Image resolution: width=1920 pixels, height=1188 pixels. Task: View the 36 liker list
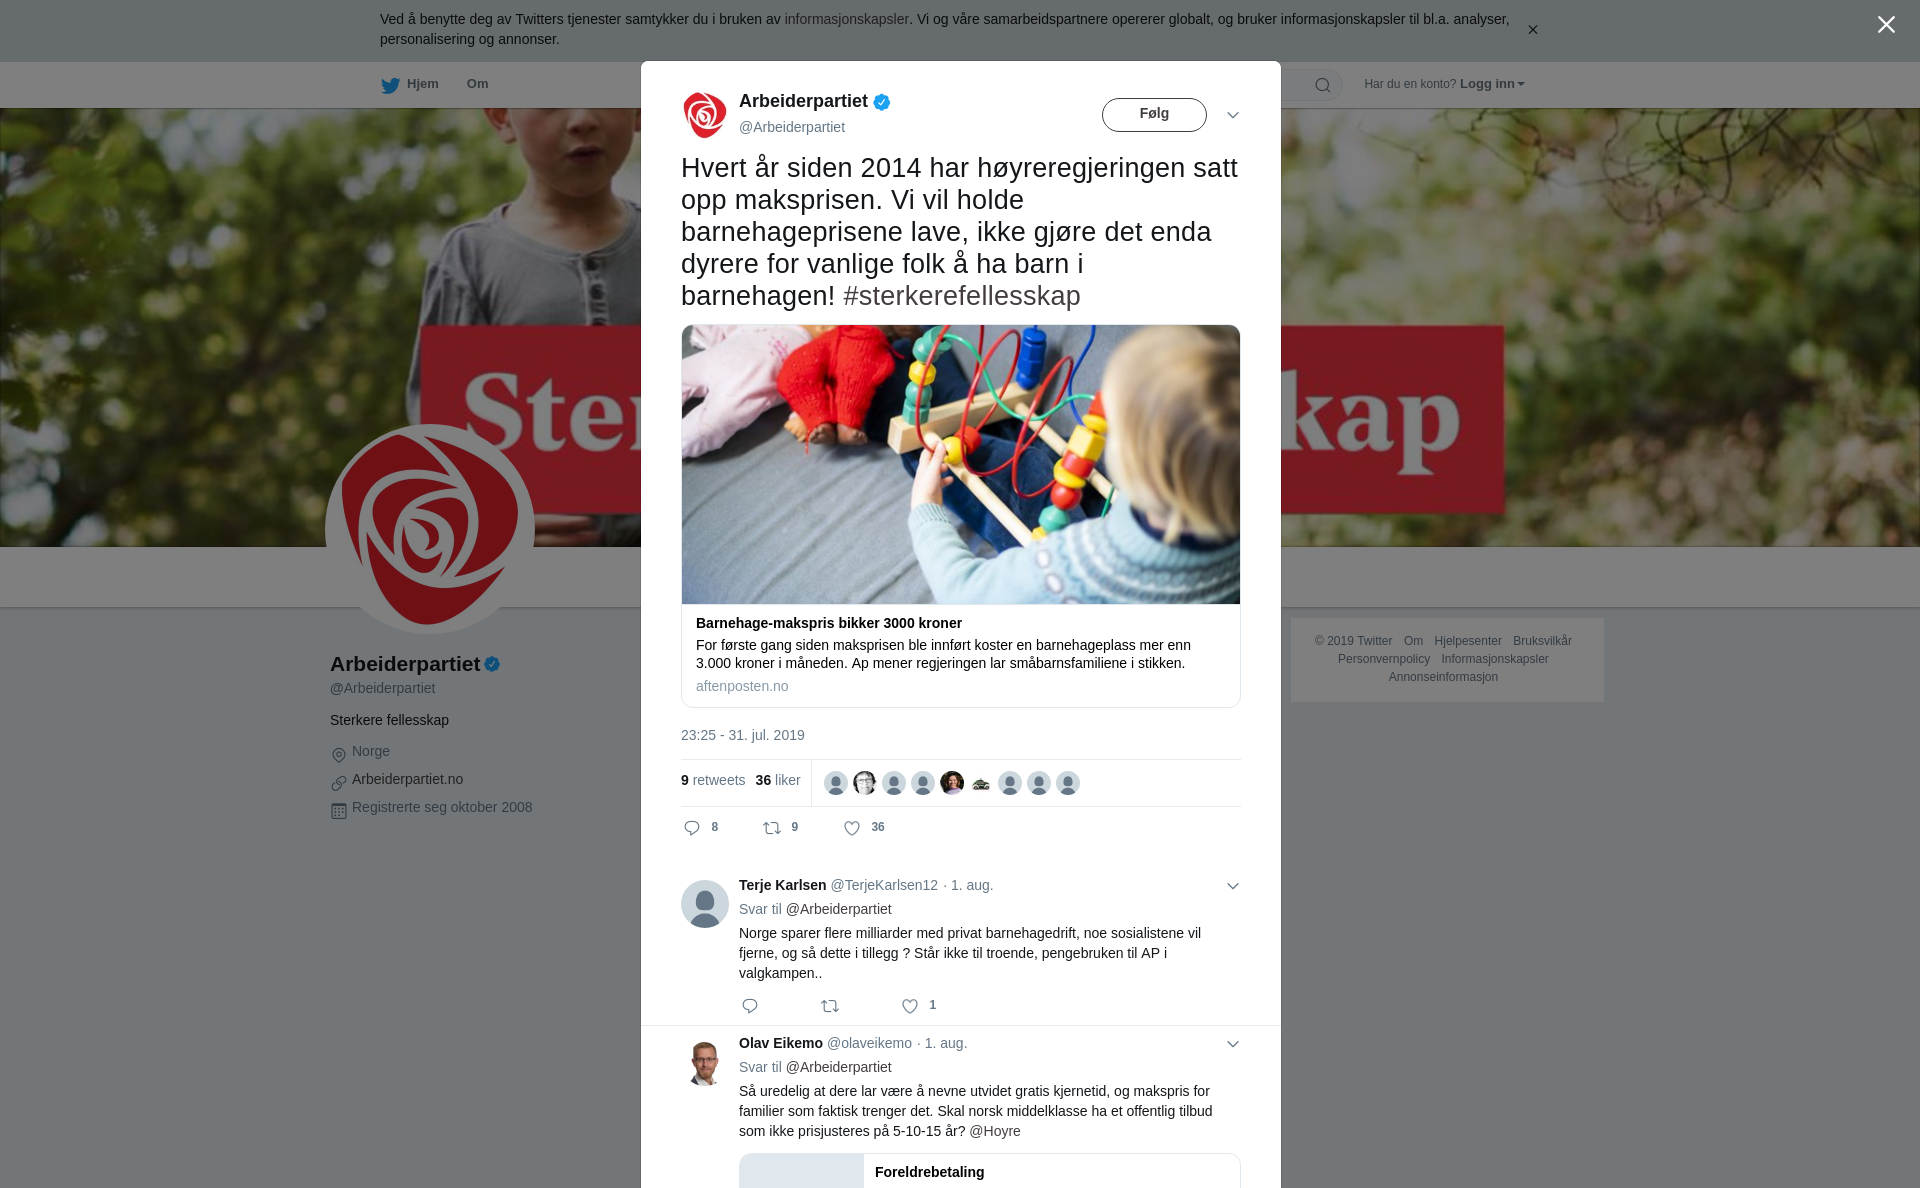778,780
